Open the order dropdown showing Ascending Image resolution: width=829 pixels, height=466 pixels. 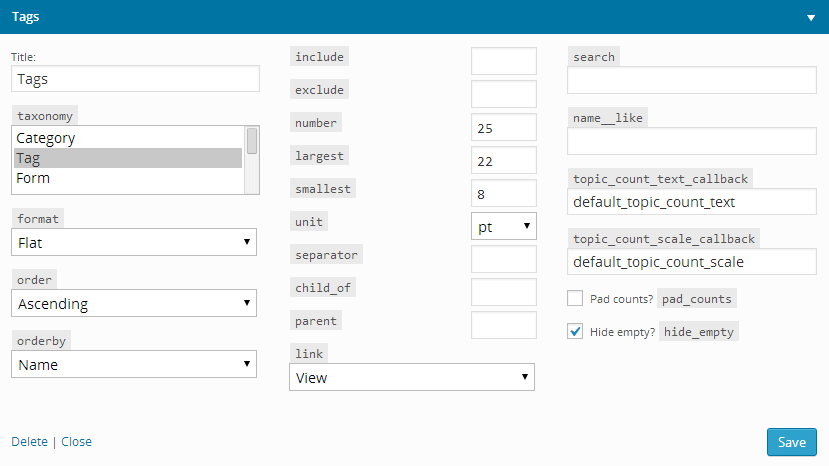(x=134, y=303)
